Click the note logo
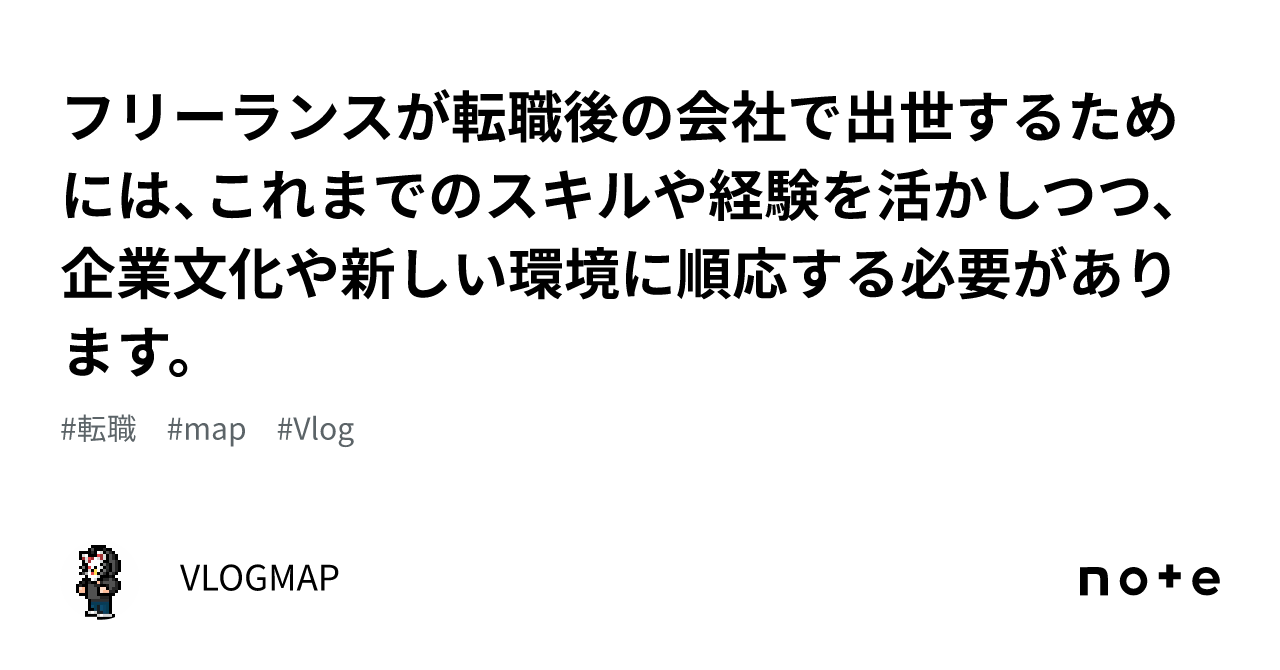This screenshot has width=1280, height=670. coord(1149,580)
